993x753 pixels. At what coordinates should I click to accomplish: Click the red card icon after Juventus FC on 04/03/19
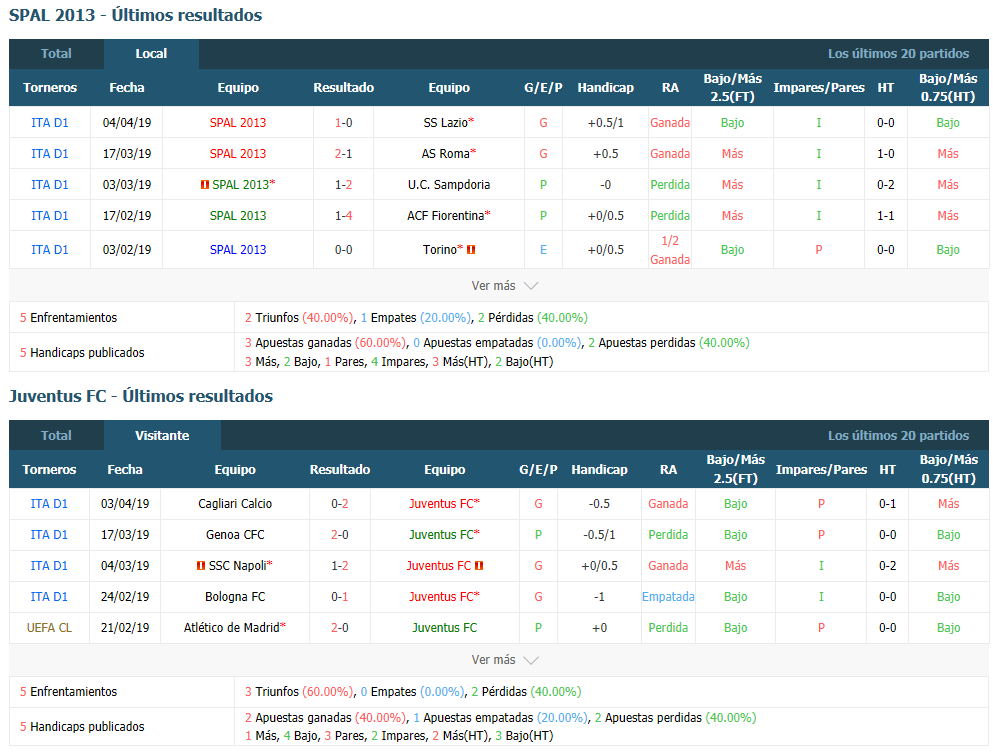pyautogui.click(x=479, y=566)
